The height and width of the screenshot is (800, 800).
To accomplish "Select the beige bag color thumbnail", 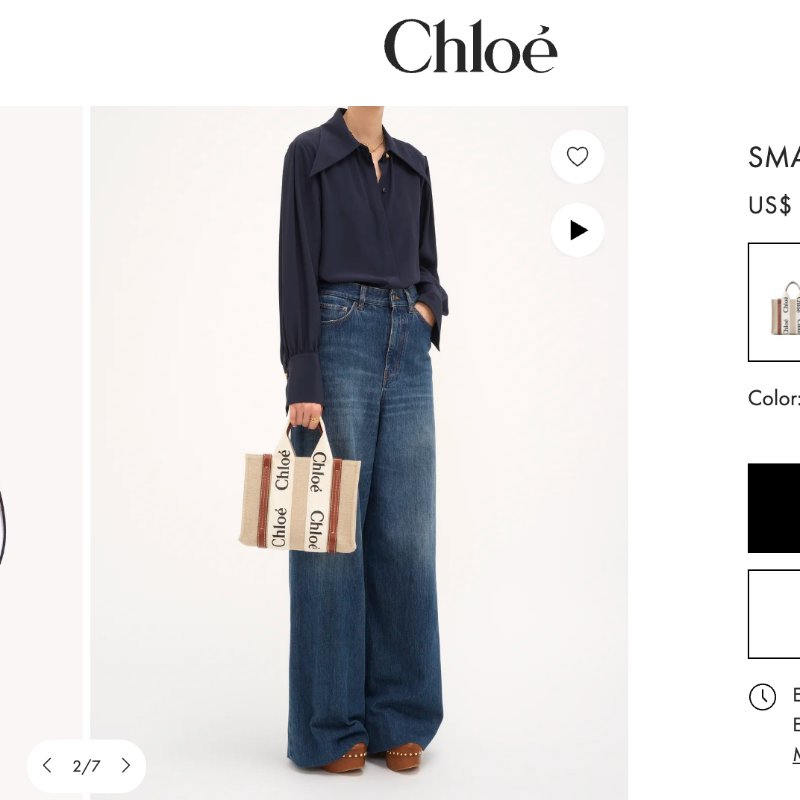I will (x=774, y=303).
